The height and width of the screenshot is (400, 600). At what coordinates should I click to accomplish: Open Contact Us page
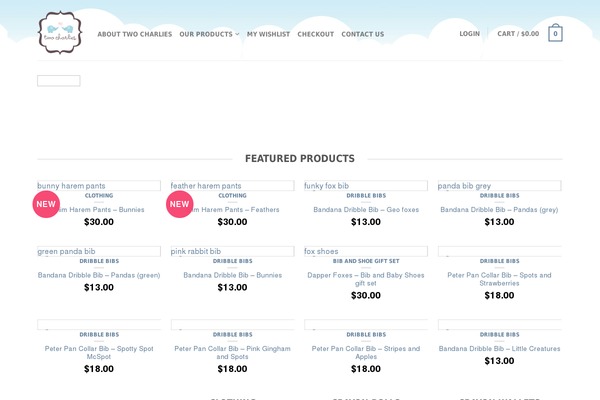pyautogui.click(x=363, y=34)
